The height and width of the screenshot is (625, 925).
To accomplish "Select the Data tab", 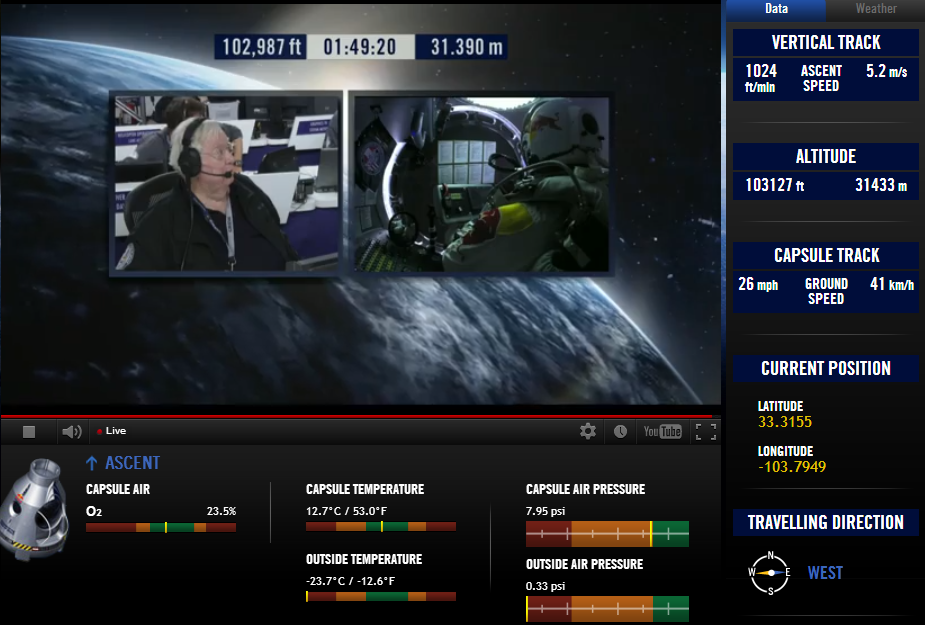I will [x=776, y=9].
